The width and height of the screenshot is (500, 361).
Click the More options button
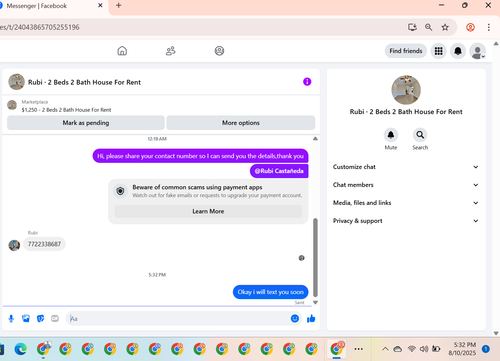tap(241, 123)
